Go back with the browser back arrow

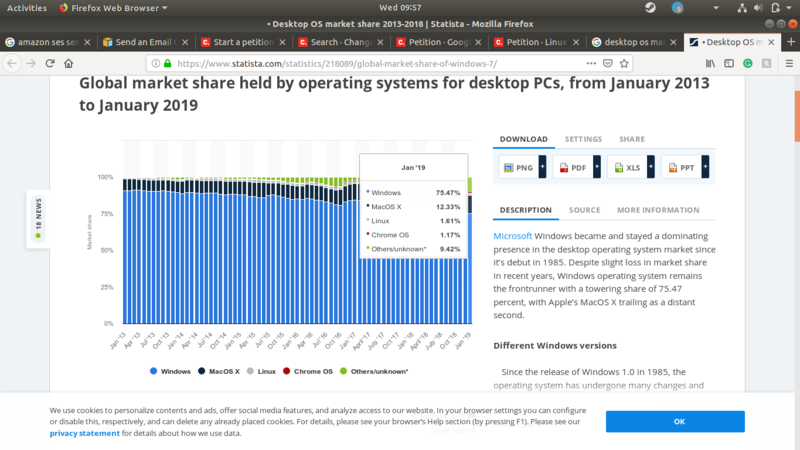(12, 64)
